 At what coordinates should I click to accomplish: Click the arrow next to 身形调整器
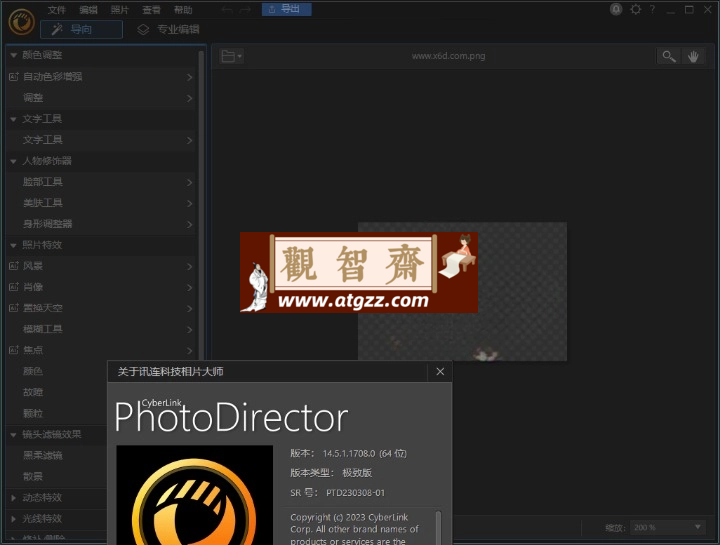click(190, 225)
